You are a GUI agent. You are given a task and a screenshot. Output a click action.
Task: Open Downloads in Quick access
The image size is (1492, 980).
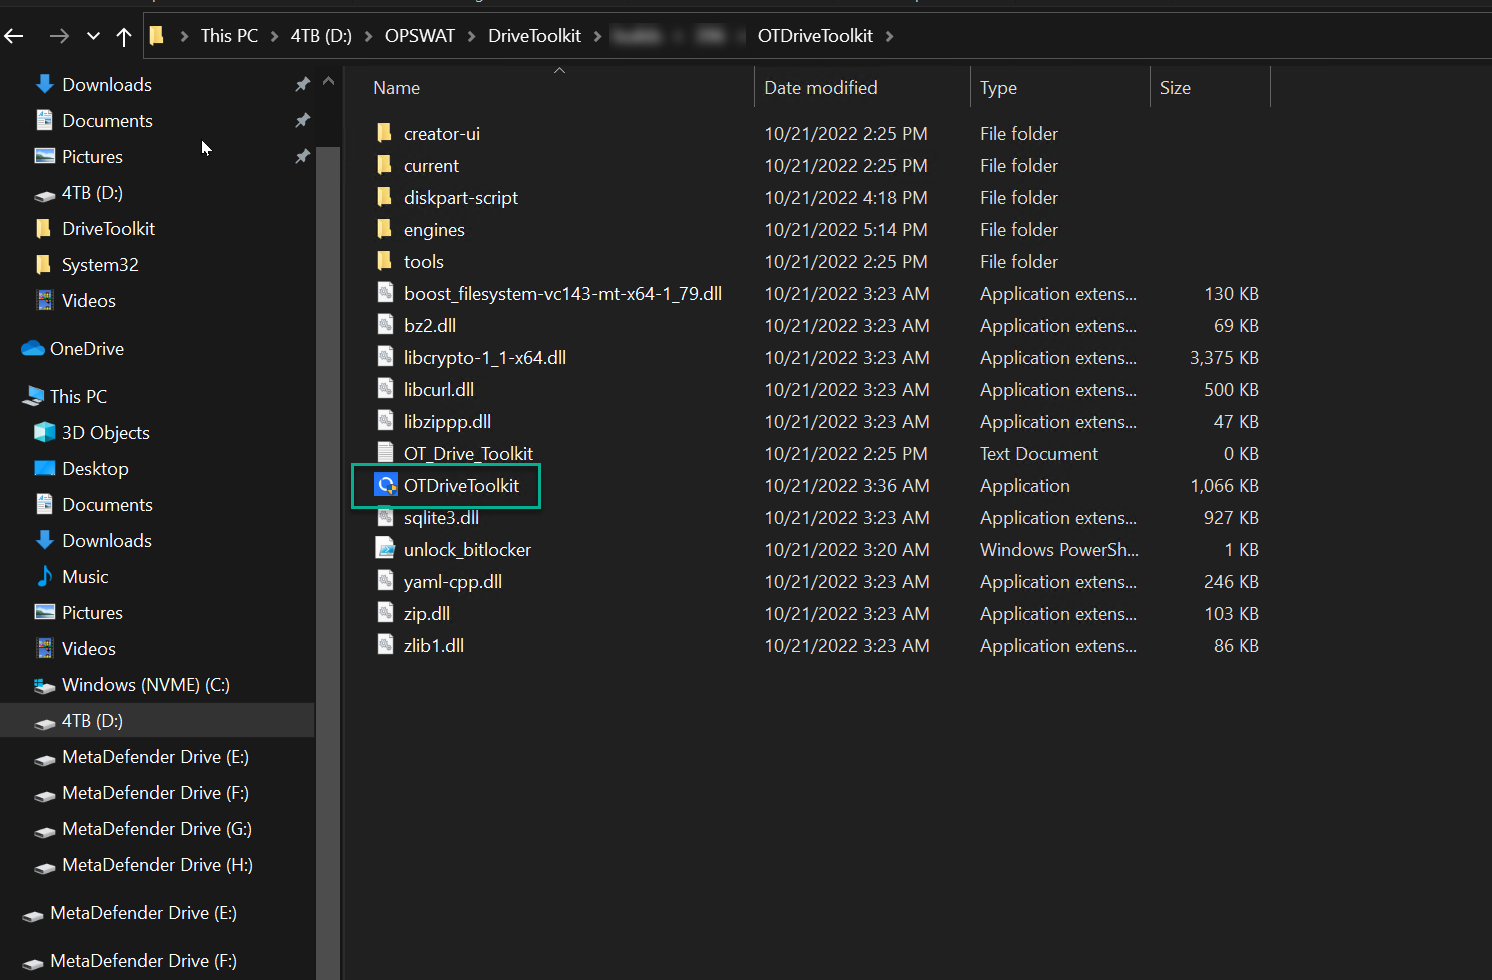point(107,85)
